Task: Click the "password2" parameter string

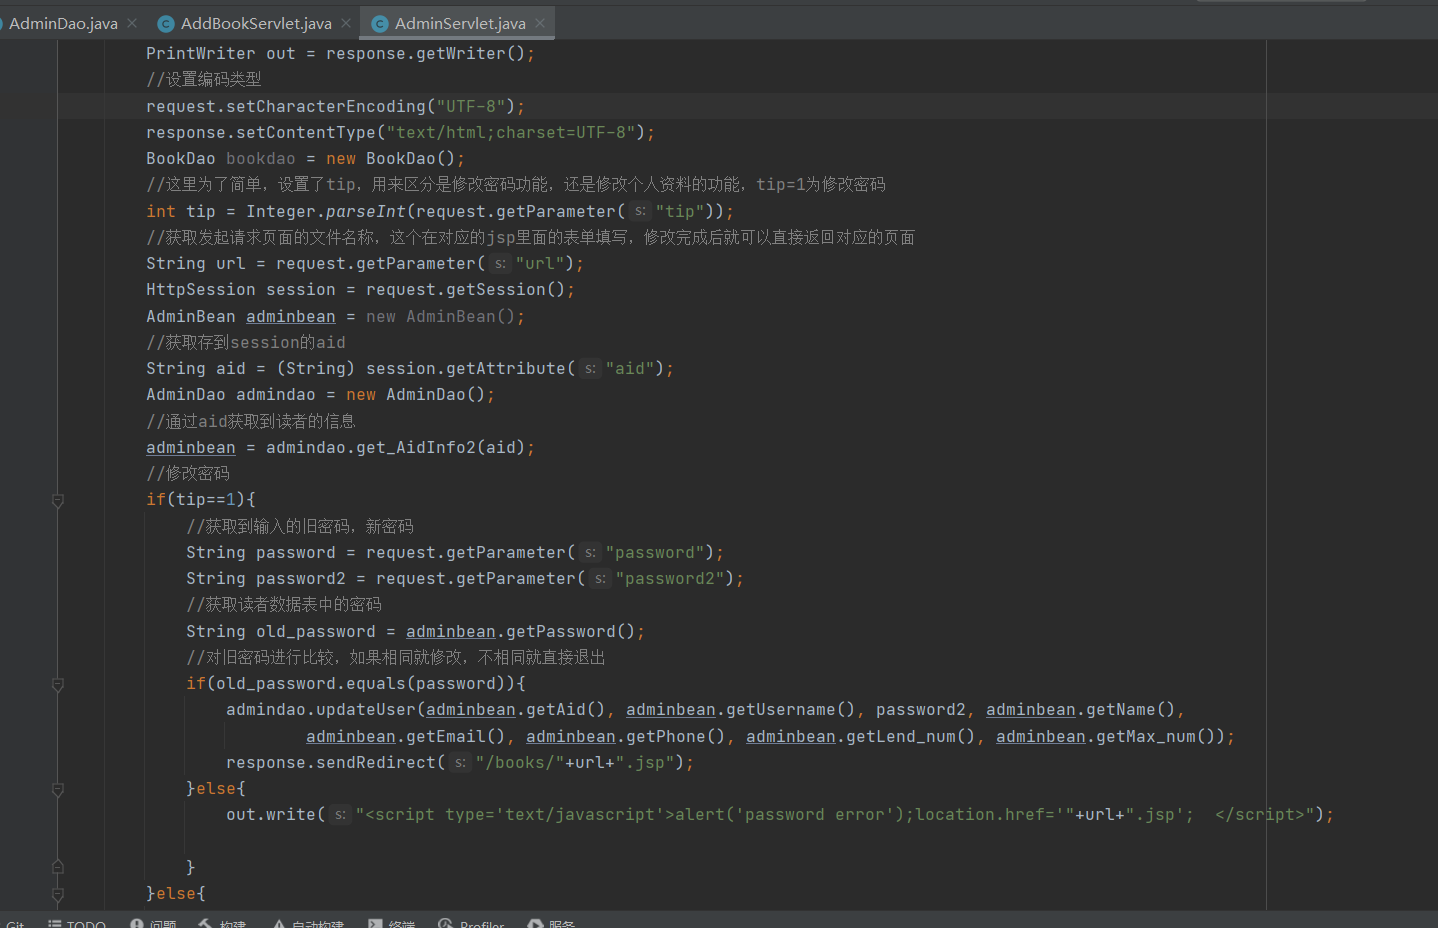Action: pyautogui.click(x=670, y=578)
